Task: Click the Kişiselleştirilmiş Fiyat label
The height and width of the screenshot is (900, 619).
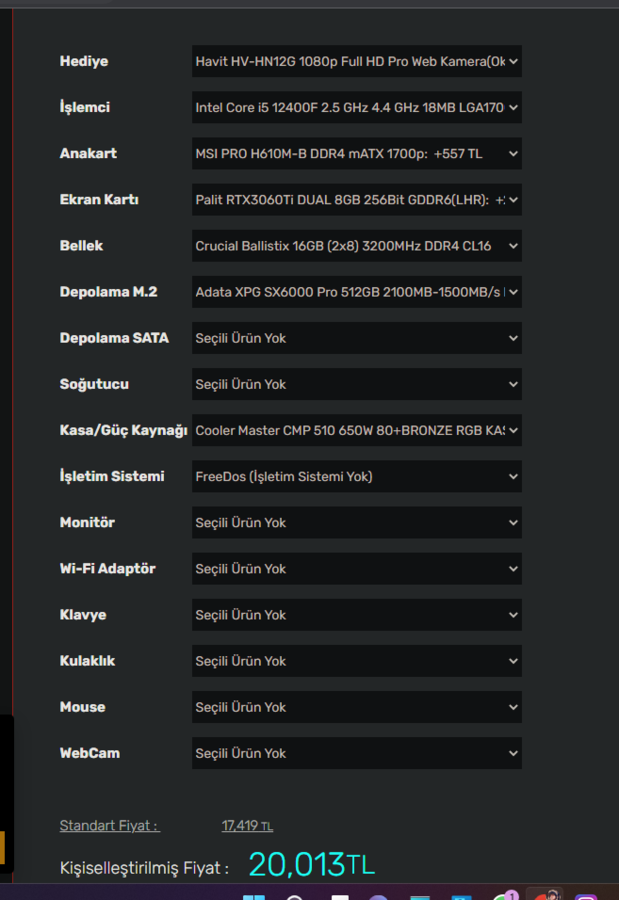Action: 144,867
